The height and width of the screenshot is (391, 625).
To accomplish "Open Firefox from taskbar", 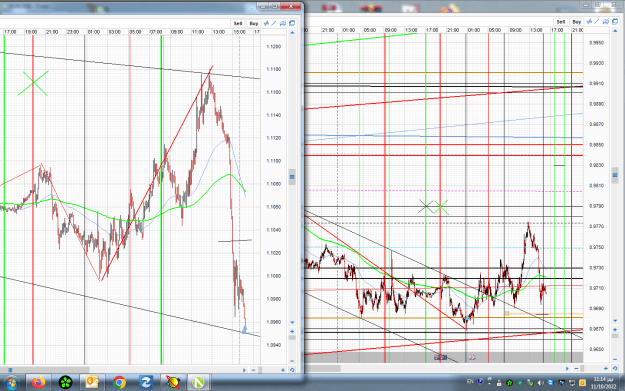I will tap(39, 383).
